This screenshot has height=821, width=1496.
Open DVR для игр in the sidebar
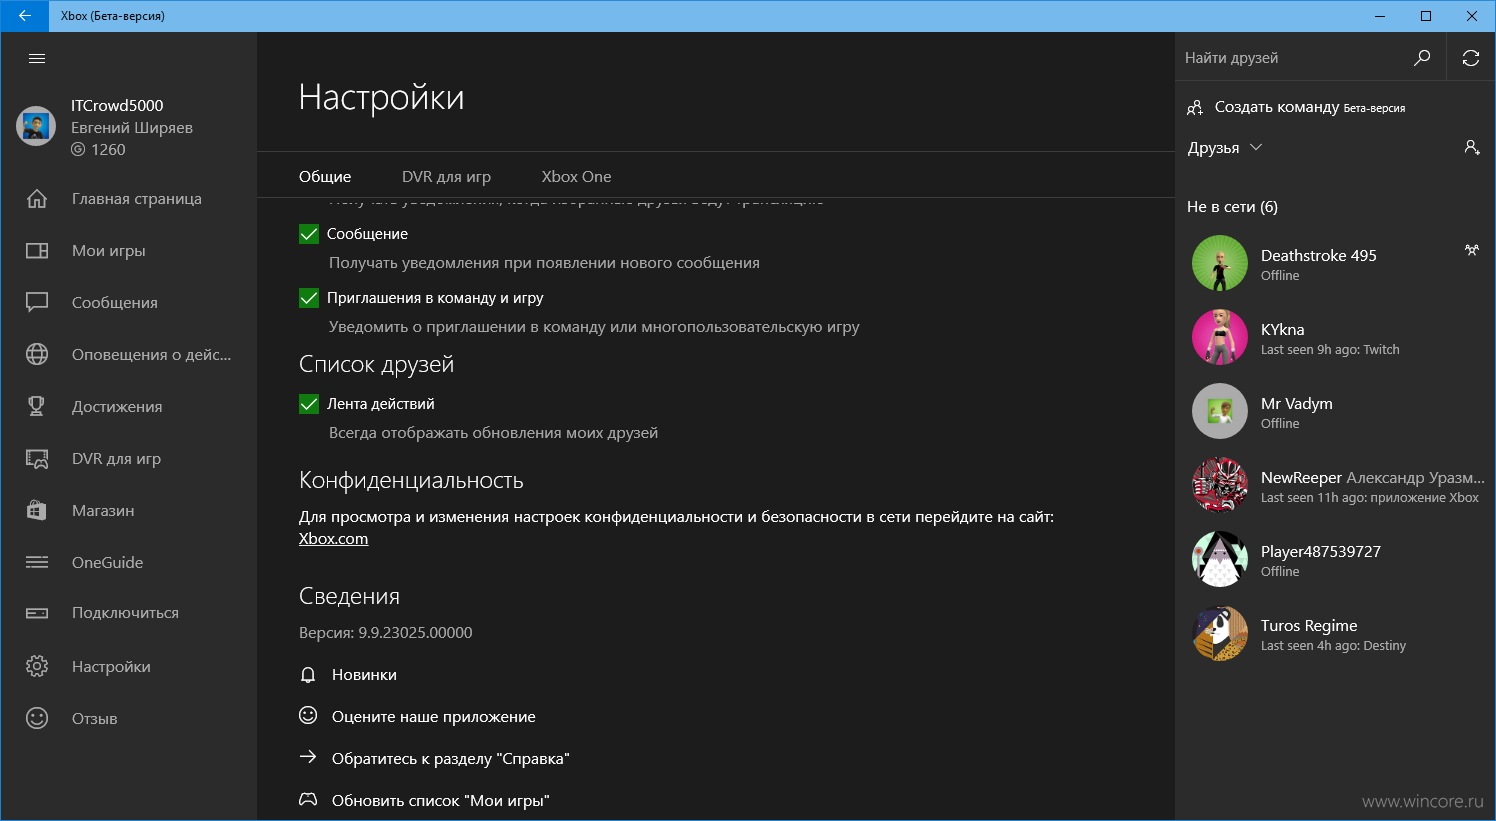coord(128,459)
